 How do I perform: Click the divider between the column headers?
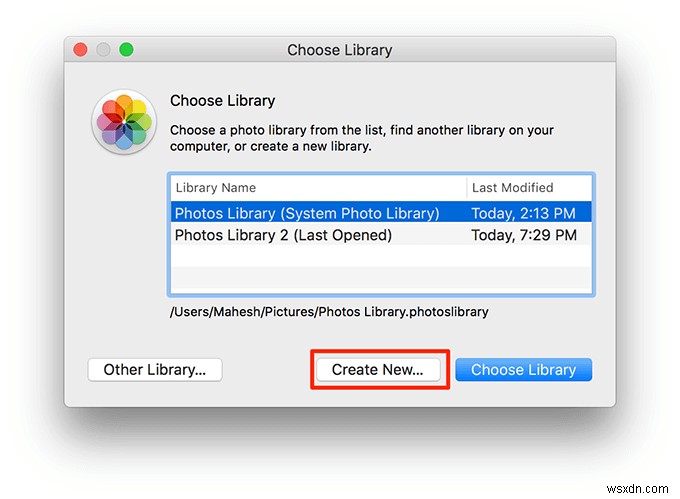(x=466, y=187)
